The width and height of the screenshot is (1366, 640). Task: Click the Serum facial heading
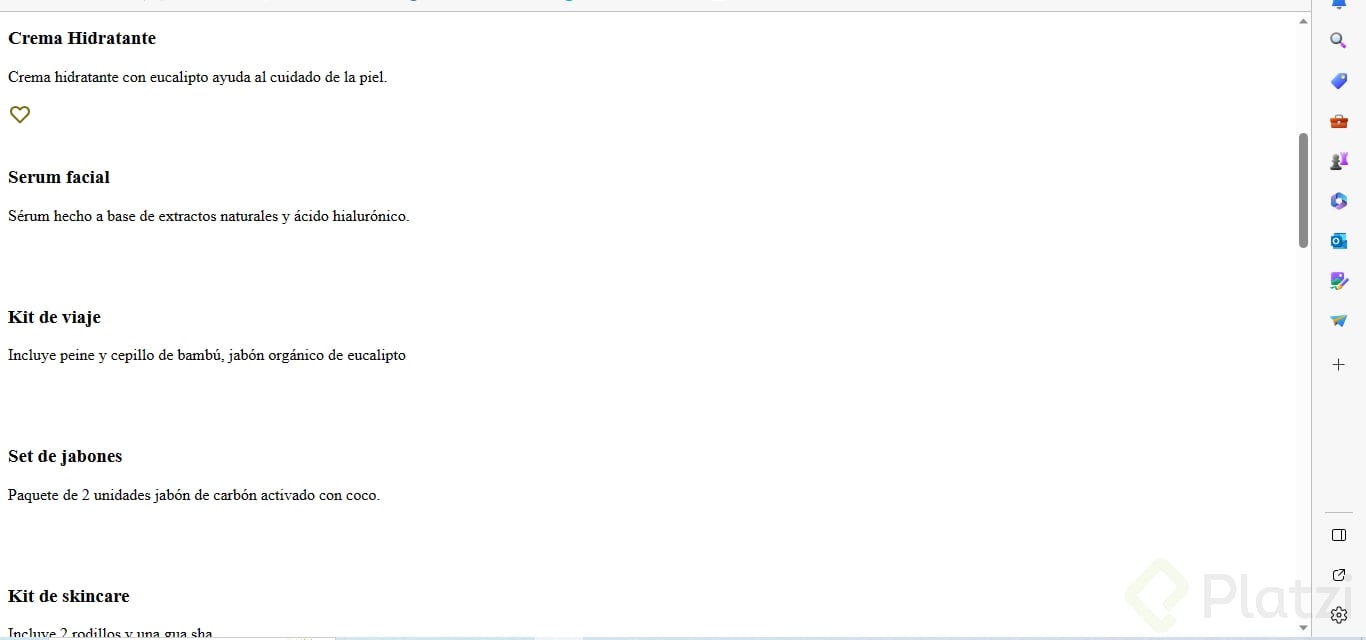click(59, 177)
